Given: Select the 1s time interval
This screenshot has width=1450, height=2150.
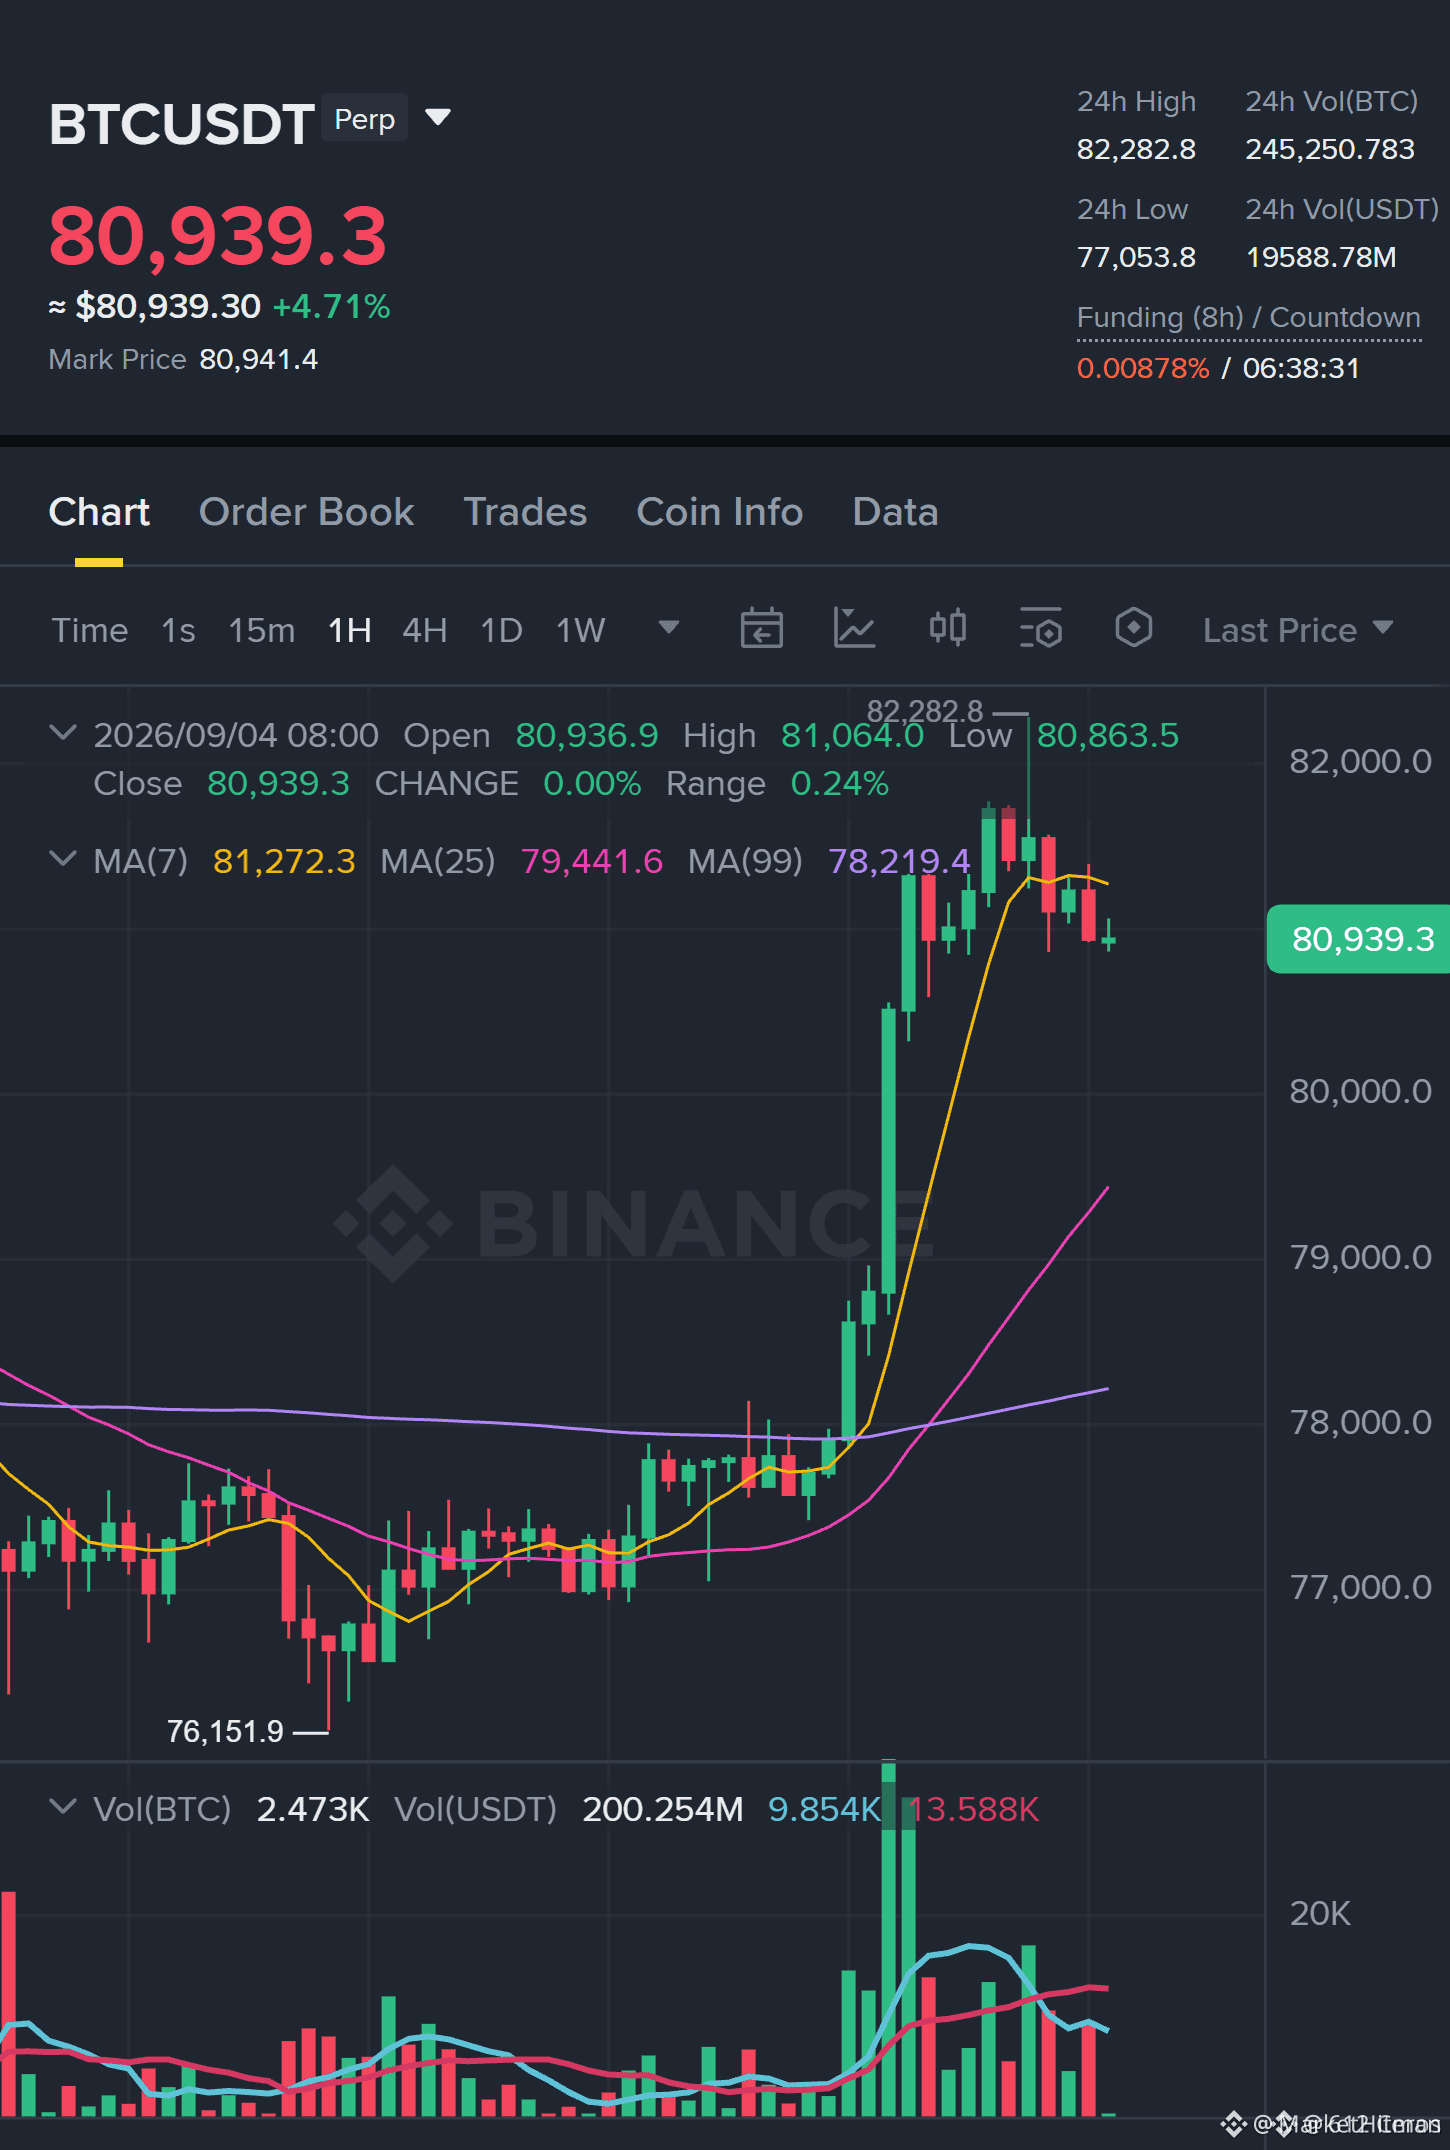Looking at the screenshot, I should 178,631.
